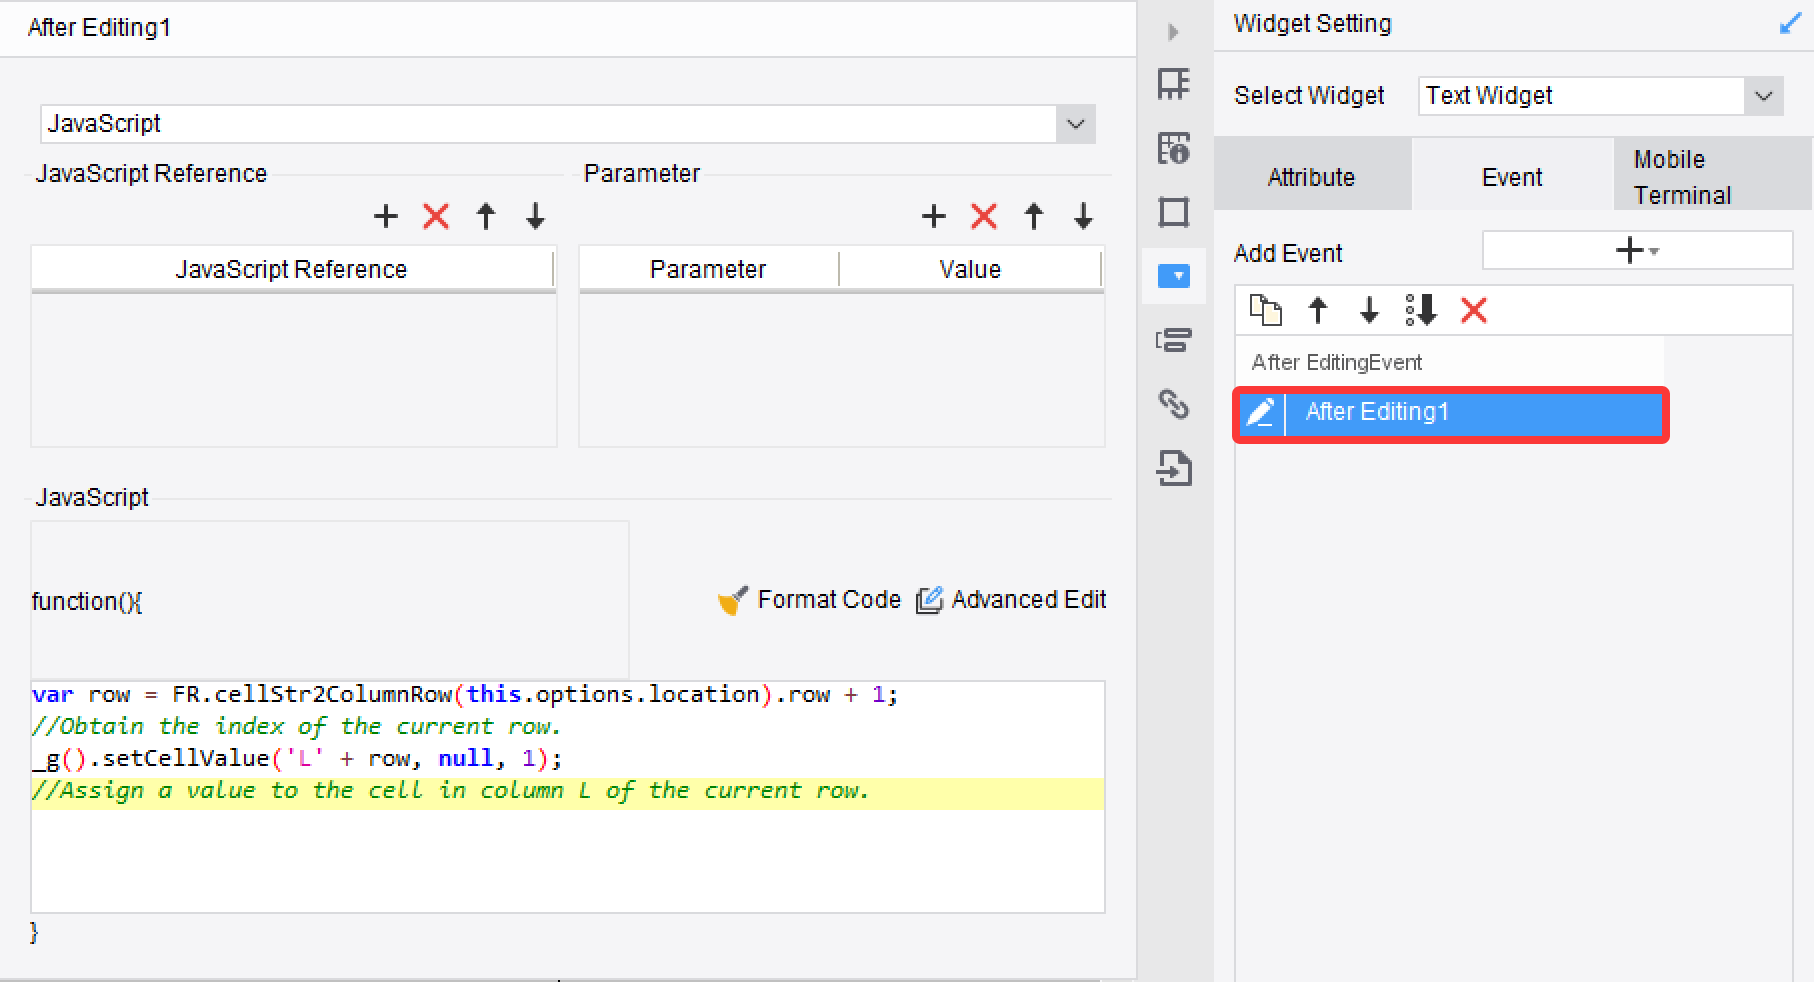Open the Format Code tool
The height and width of the screenshot is (982, 1814).
coord(830,599)
